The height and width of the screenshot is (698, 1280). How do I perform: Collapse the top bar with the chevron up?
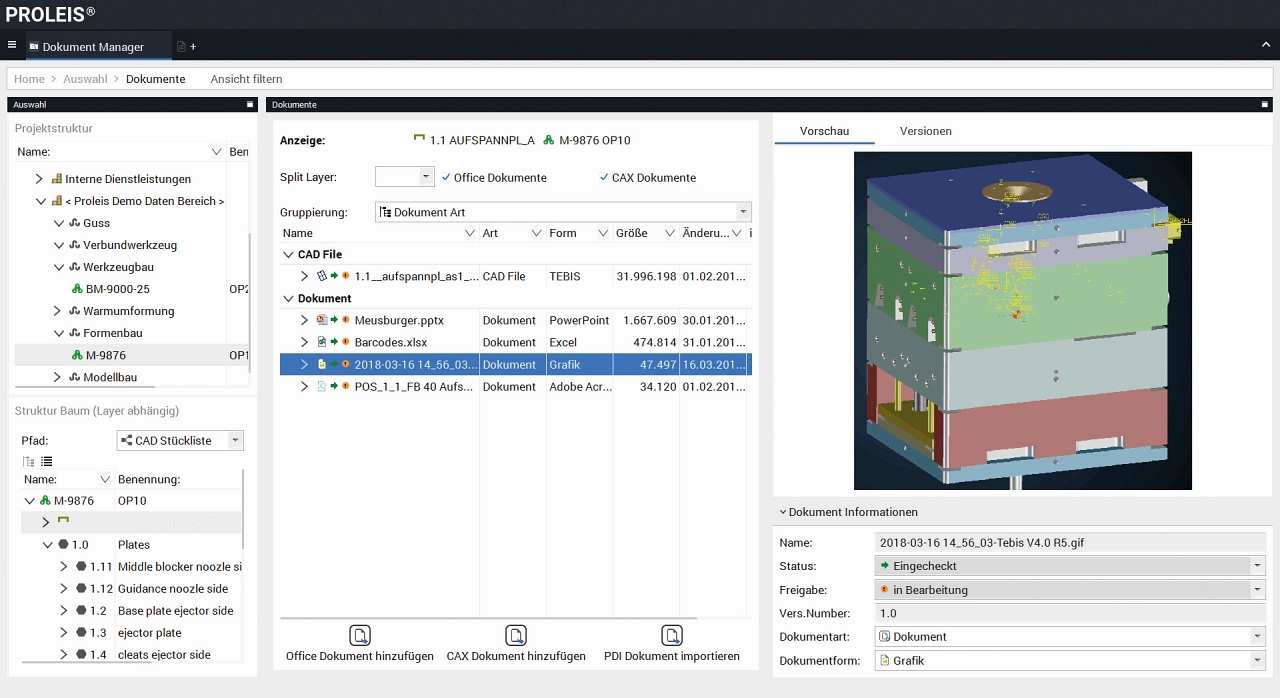point(1266,45)
